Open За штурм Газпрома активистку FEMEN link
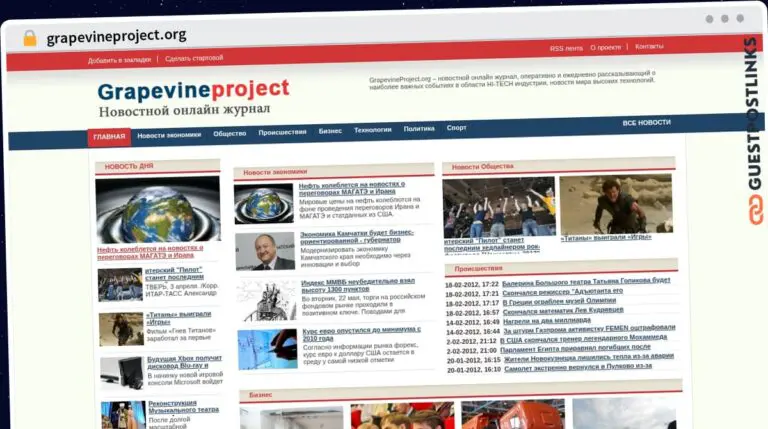The width and height of the screenshot is (768, 429). coord(589,329)
